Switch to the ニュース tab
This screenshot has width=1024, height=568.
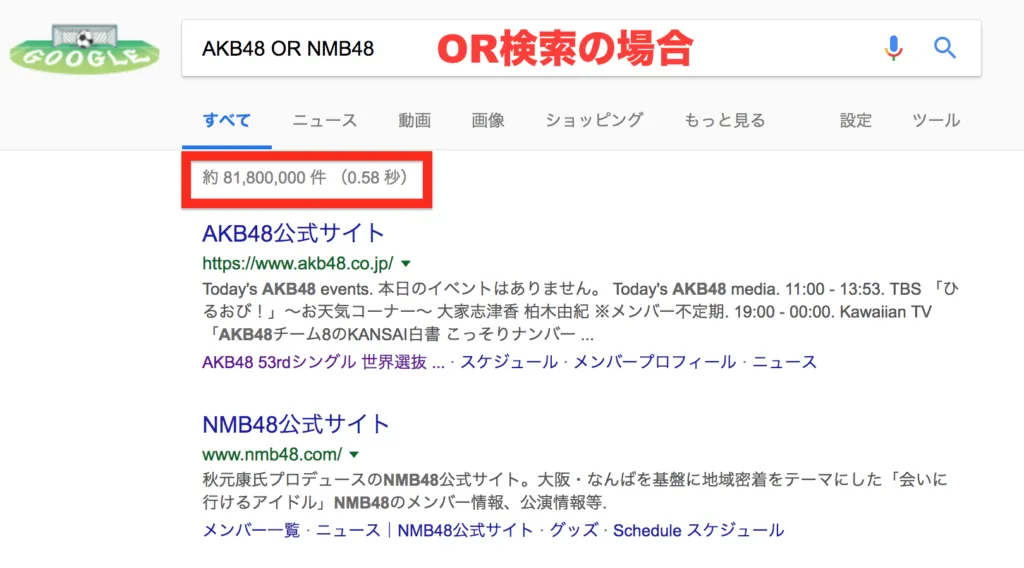point(325,120)
